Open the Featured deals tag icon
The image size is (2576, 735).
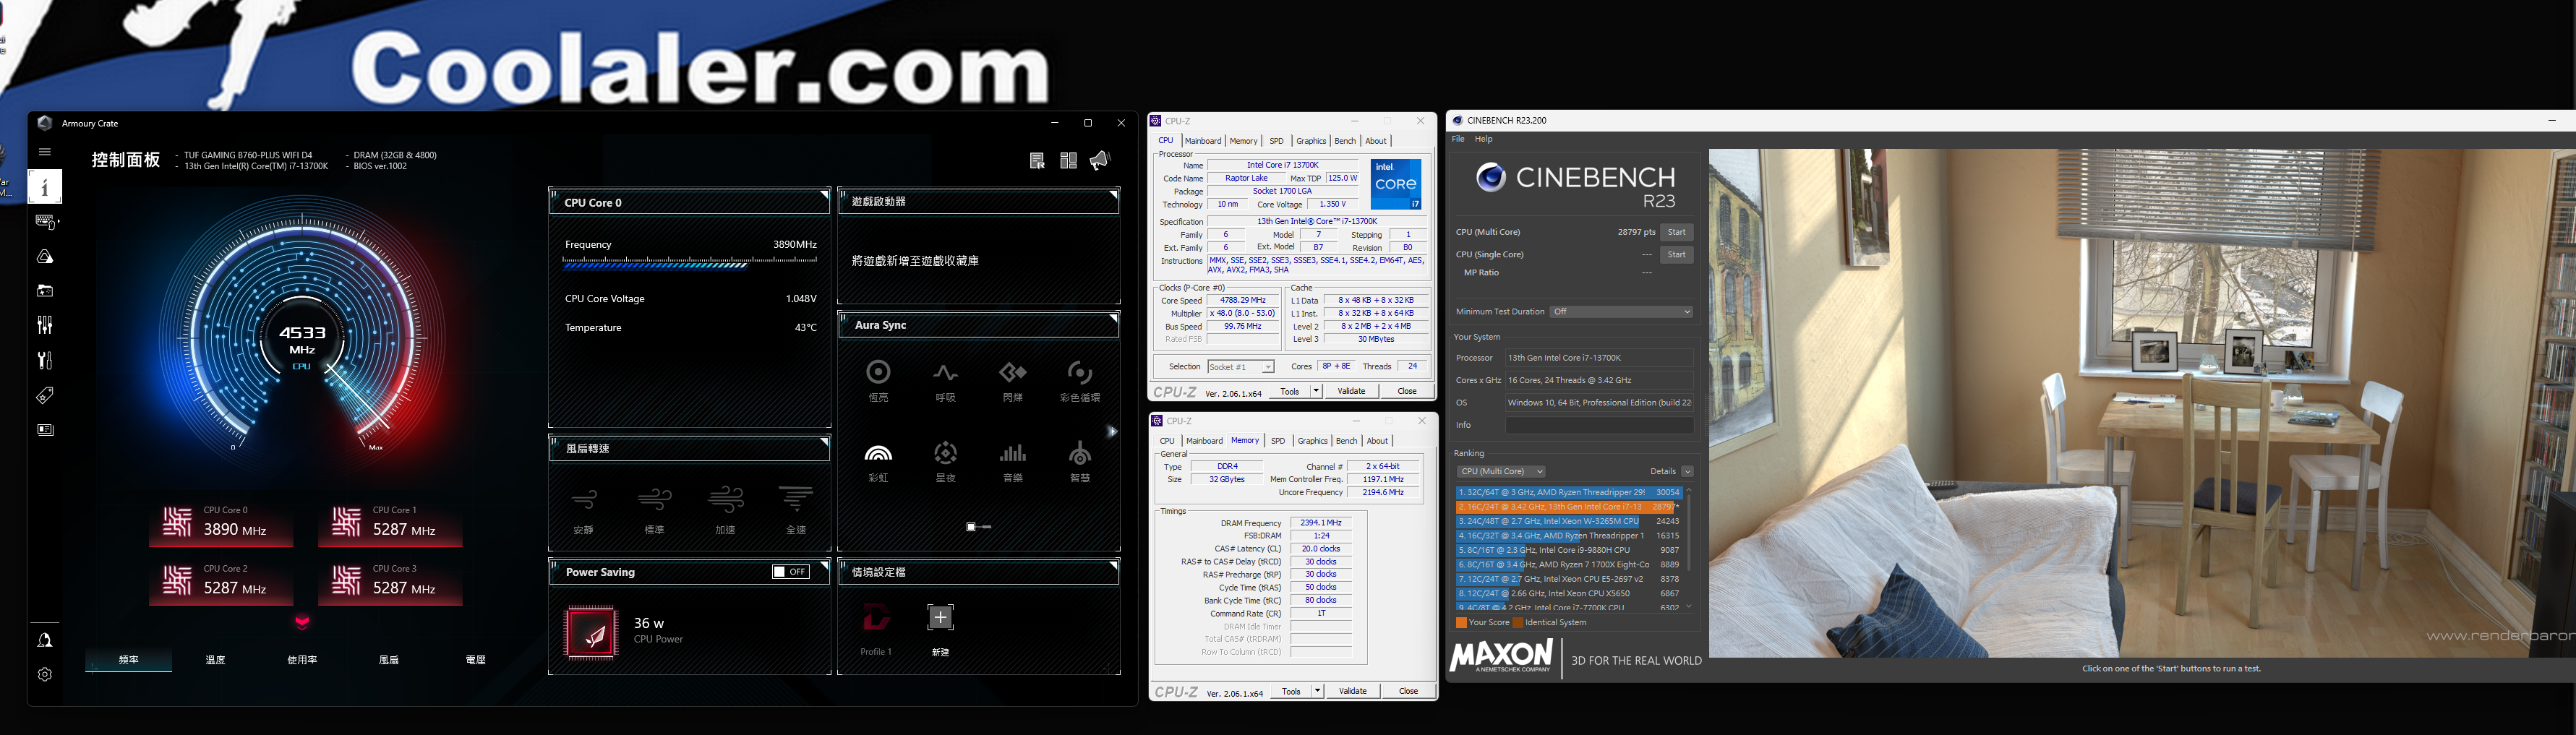point(45,396)
